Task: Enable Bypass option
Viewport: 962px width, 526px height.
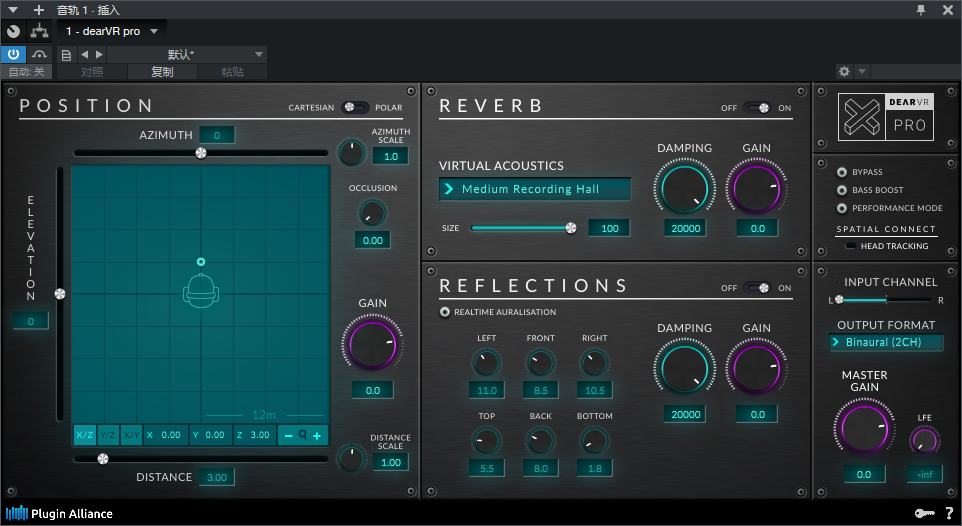Action: click(x=842, y=172)
